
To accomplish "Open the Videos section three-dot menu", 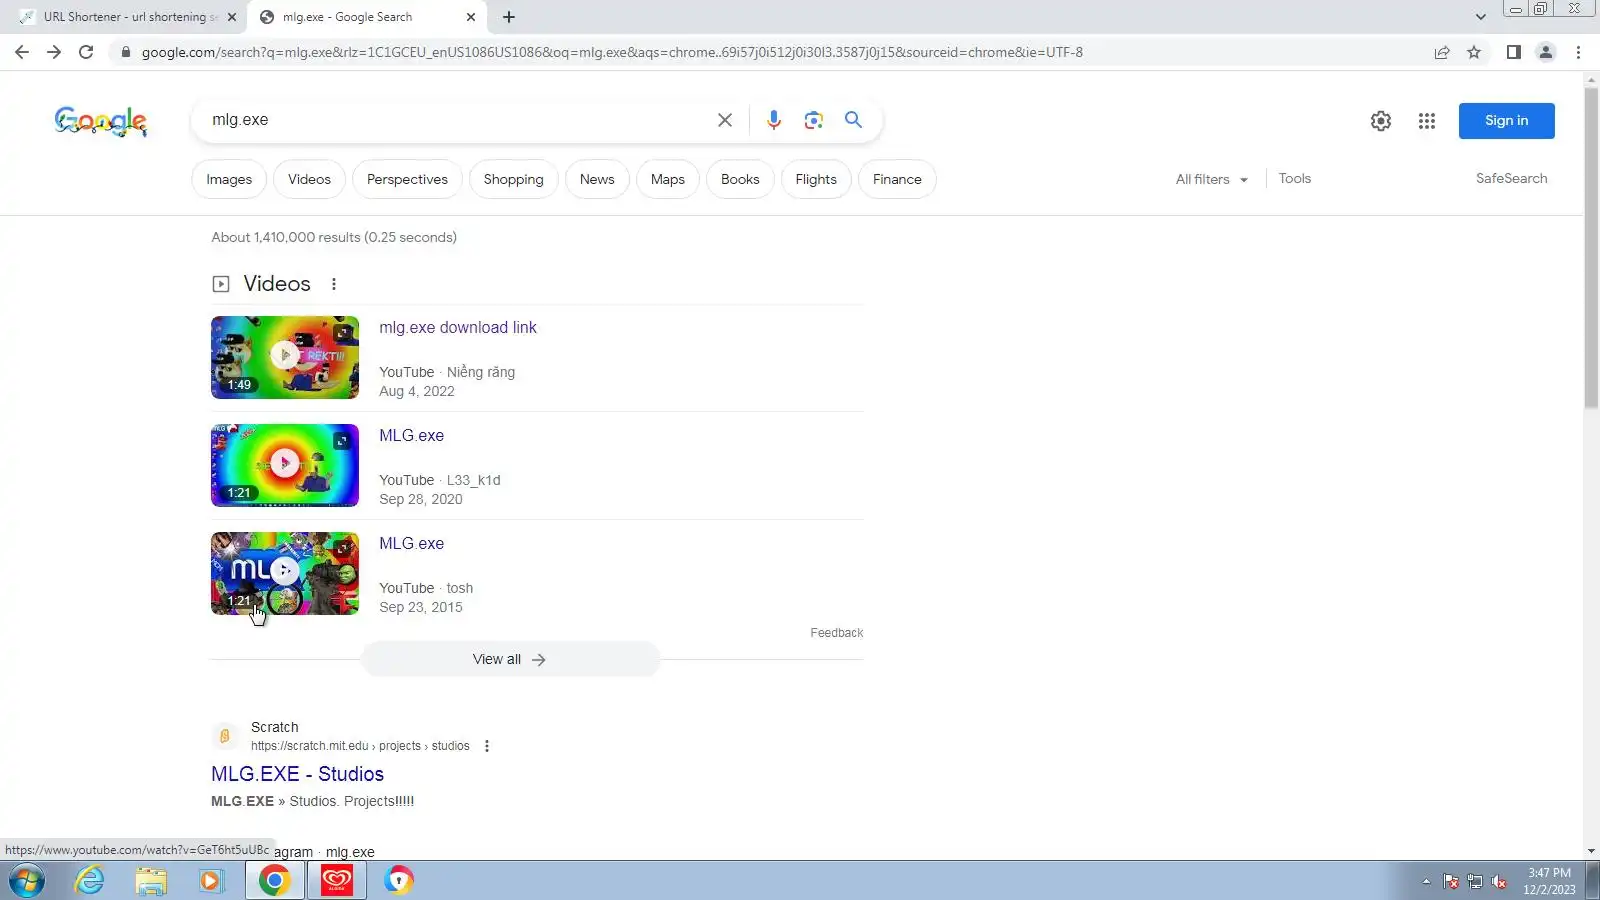I will tap(334, 284).
